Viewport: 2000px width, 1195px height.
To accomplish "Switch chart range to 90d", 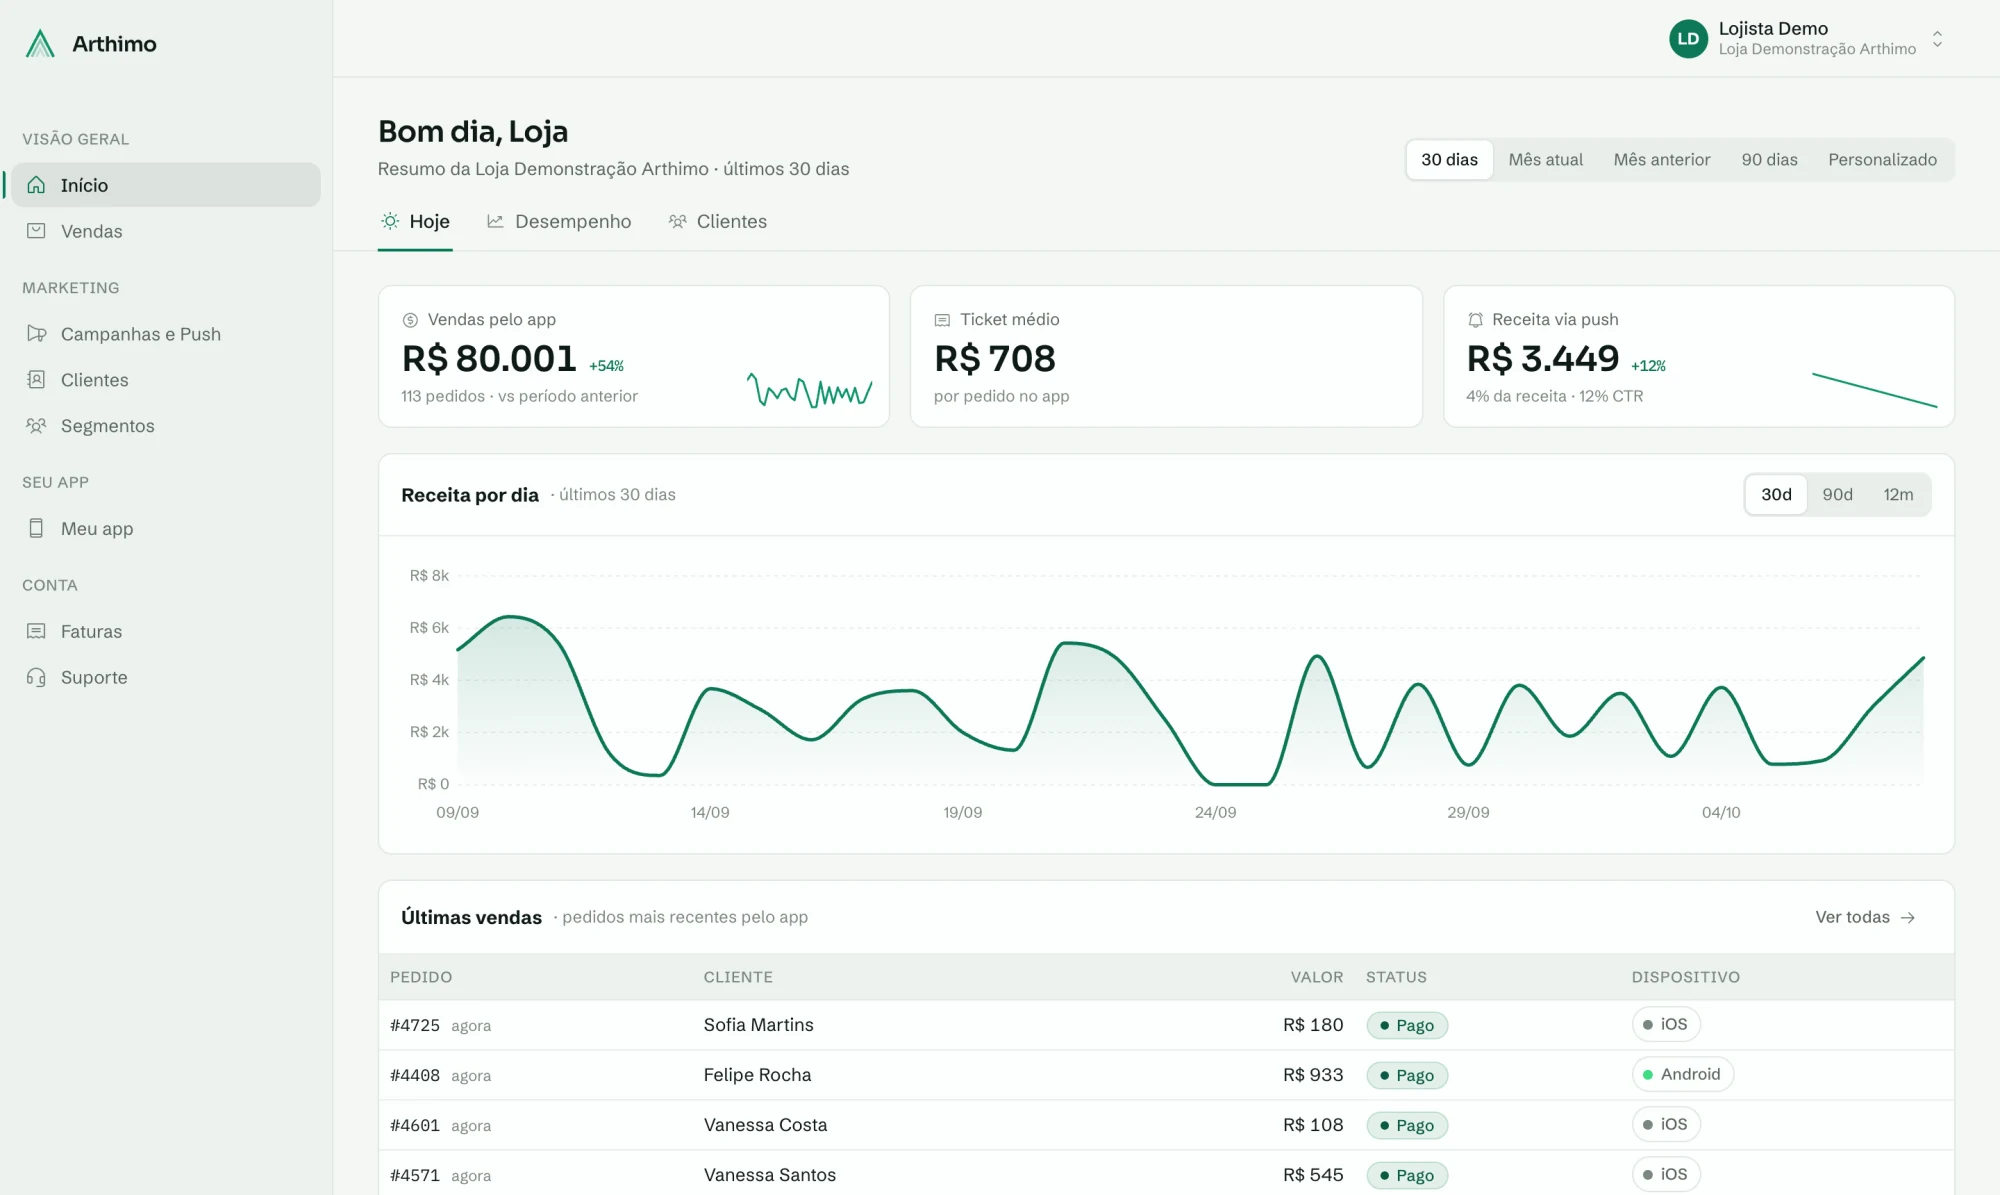I will point(1837,495).
